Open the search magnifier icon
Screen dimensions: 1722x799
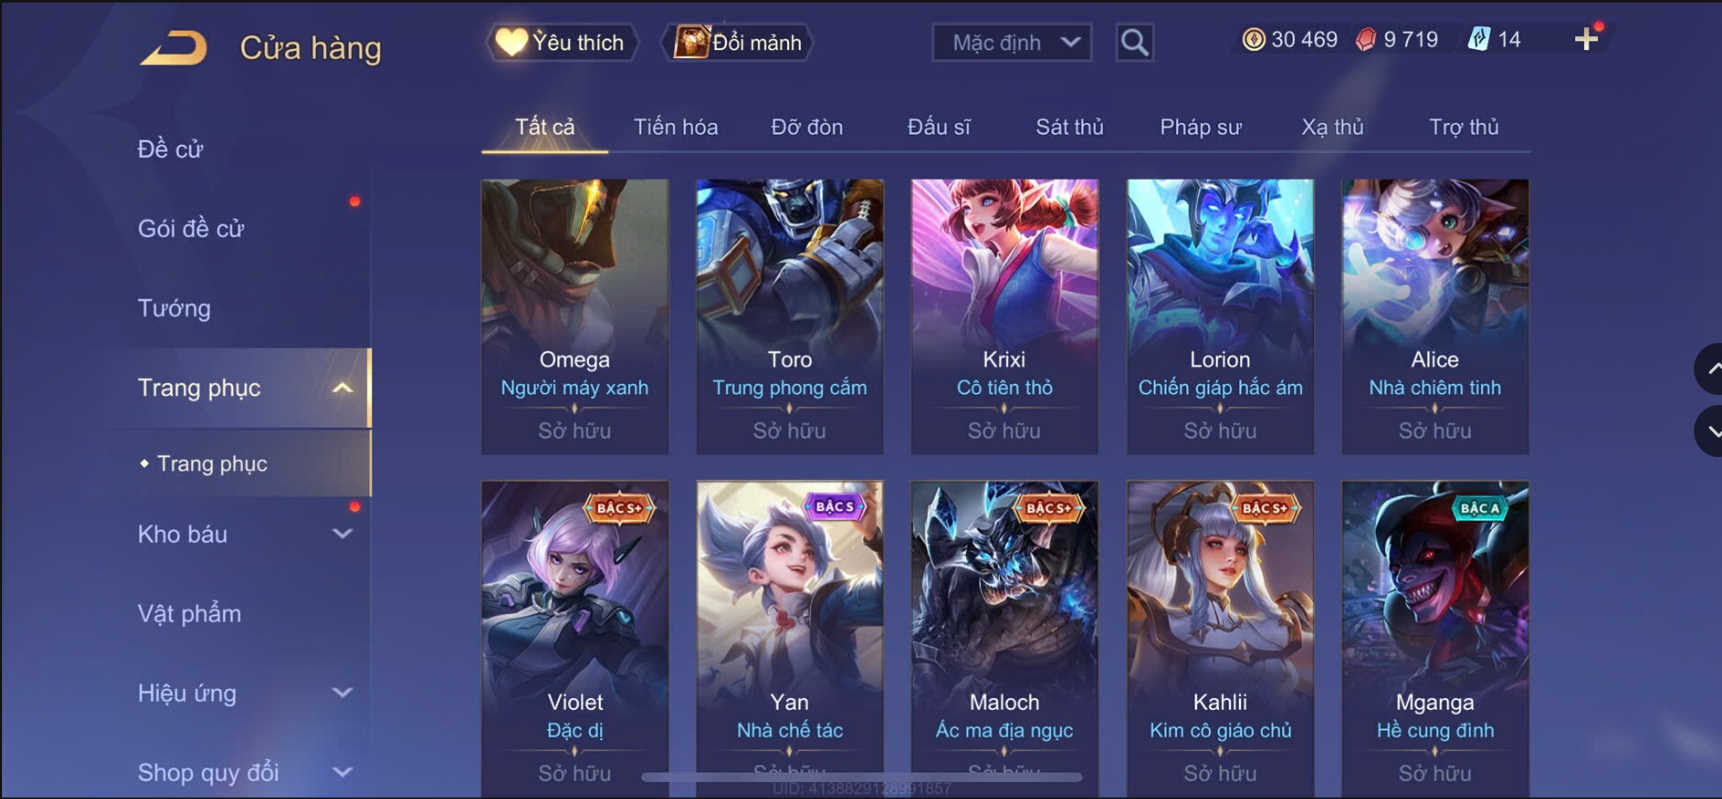coord(1134,42)
